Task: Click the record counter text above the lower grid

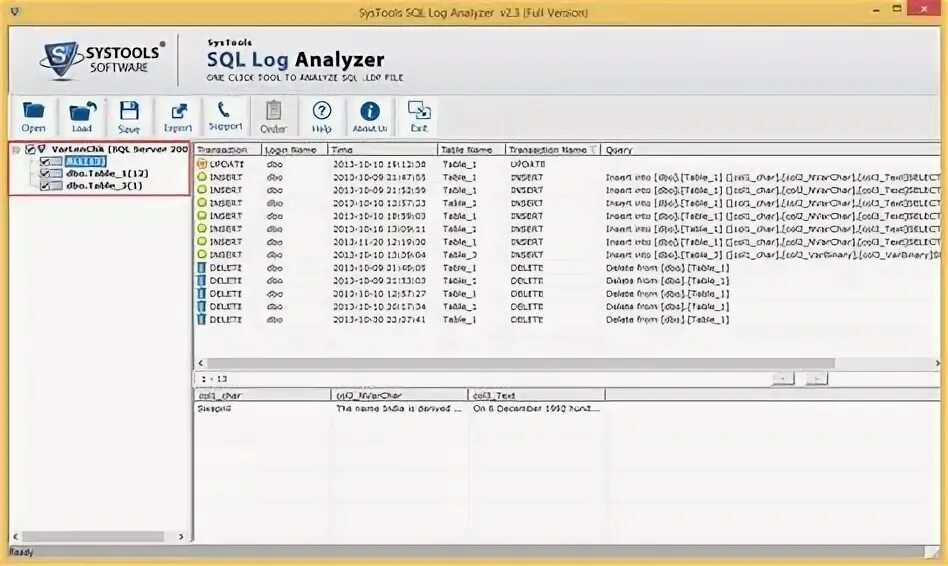Action: point(214,379)
